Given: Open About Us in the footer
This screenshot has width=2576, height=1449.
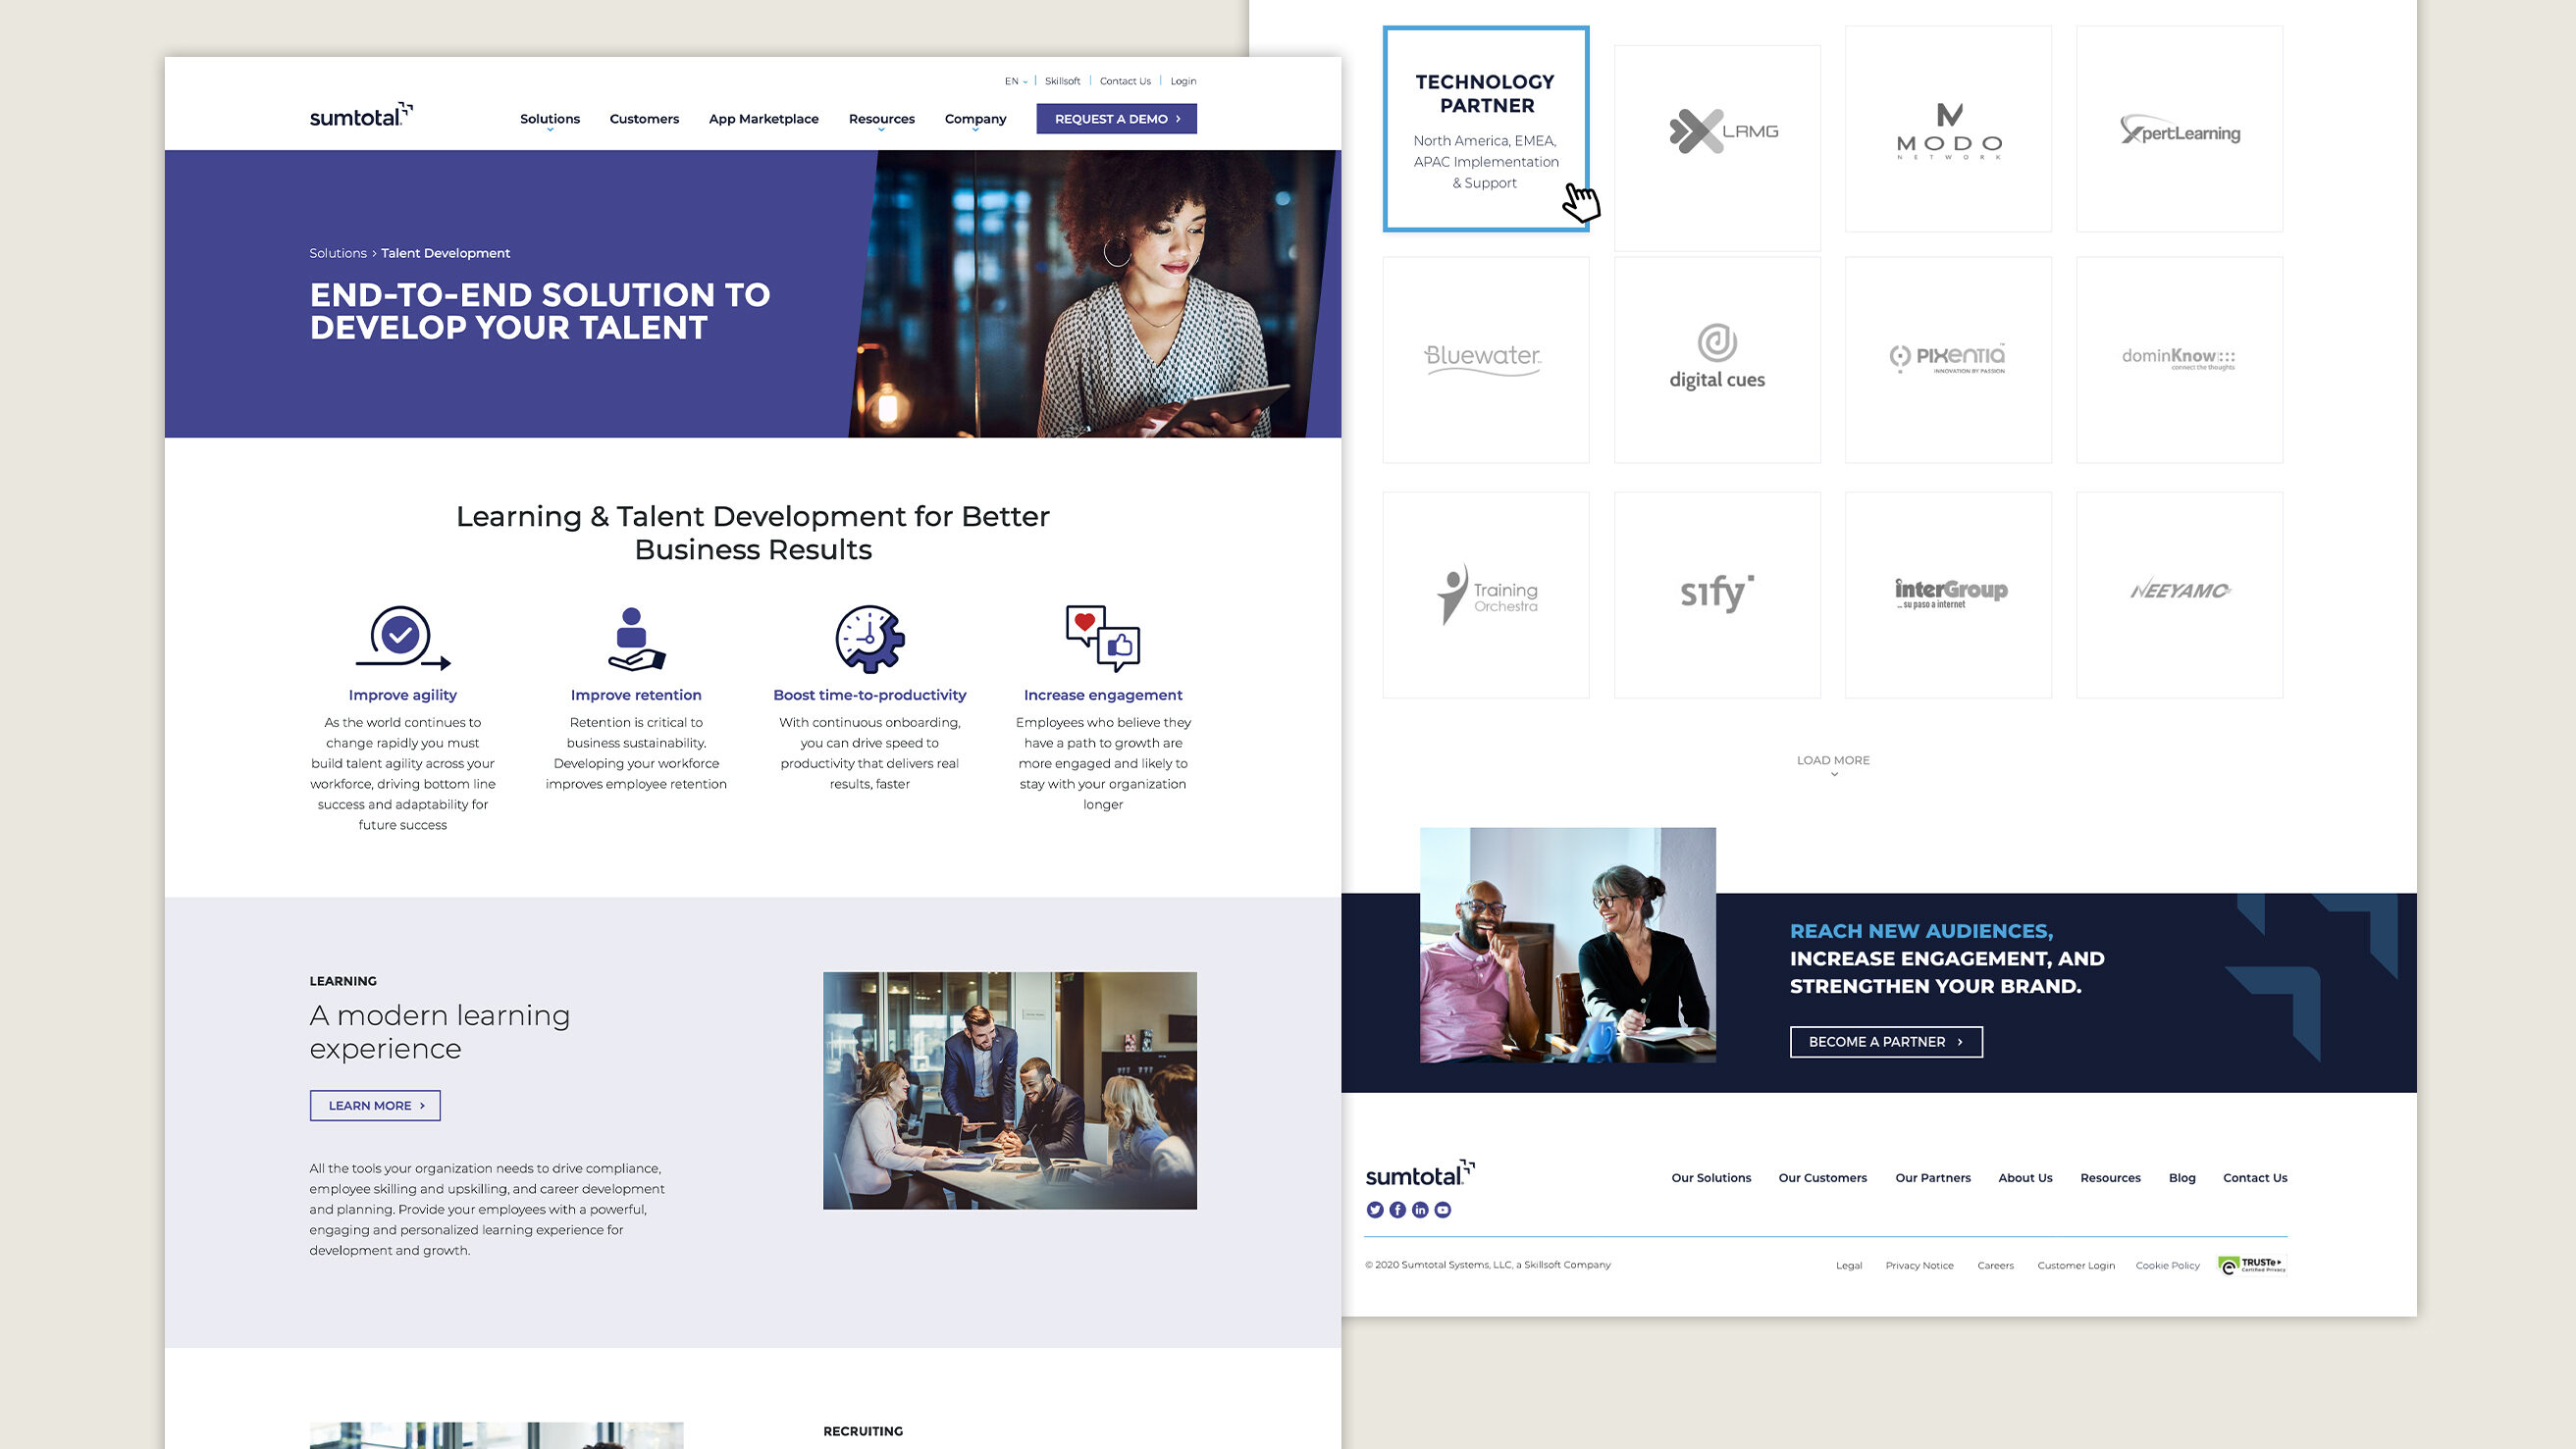Looking at the screenshot, I should tap(2025, 1178).
